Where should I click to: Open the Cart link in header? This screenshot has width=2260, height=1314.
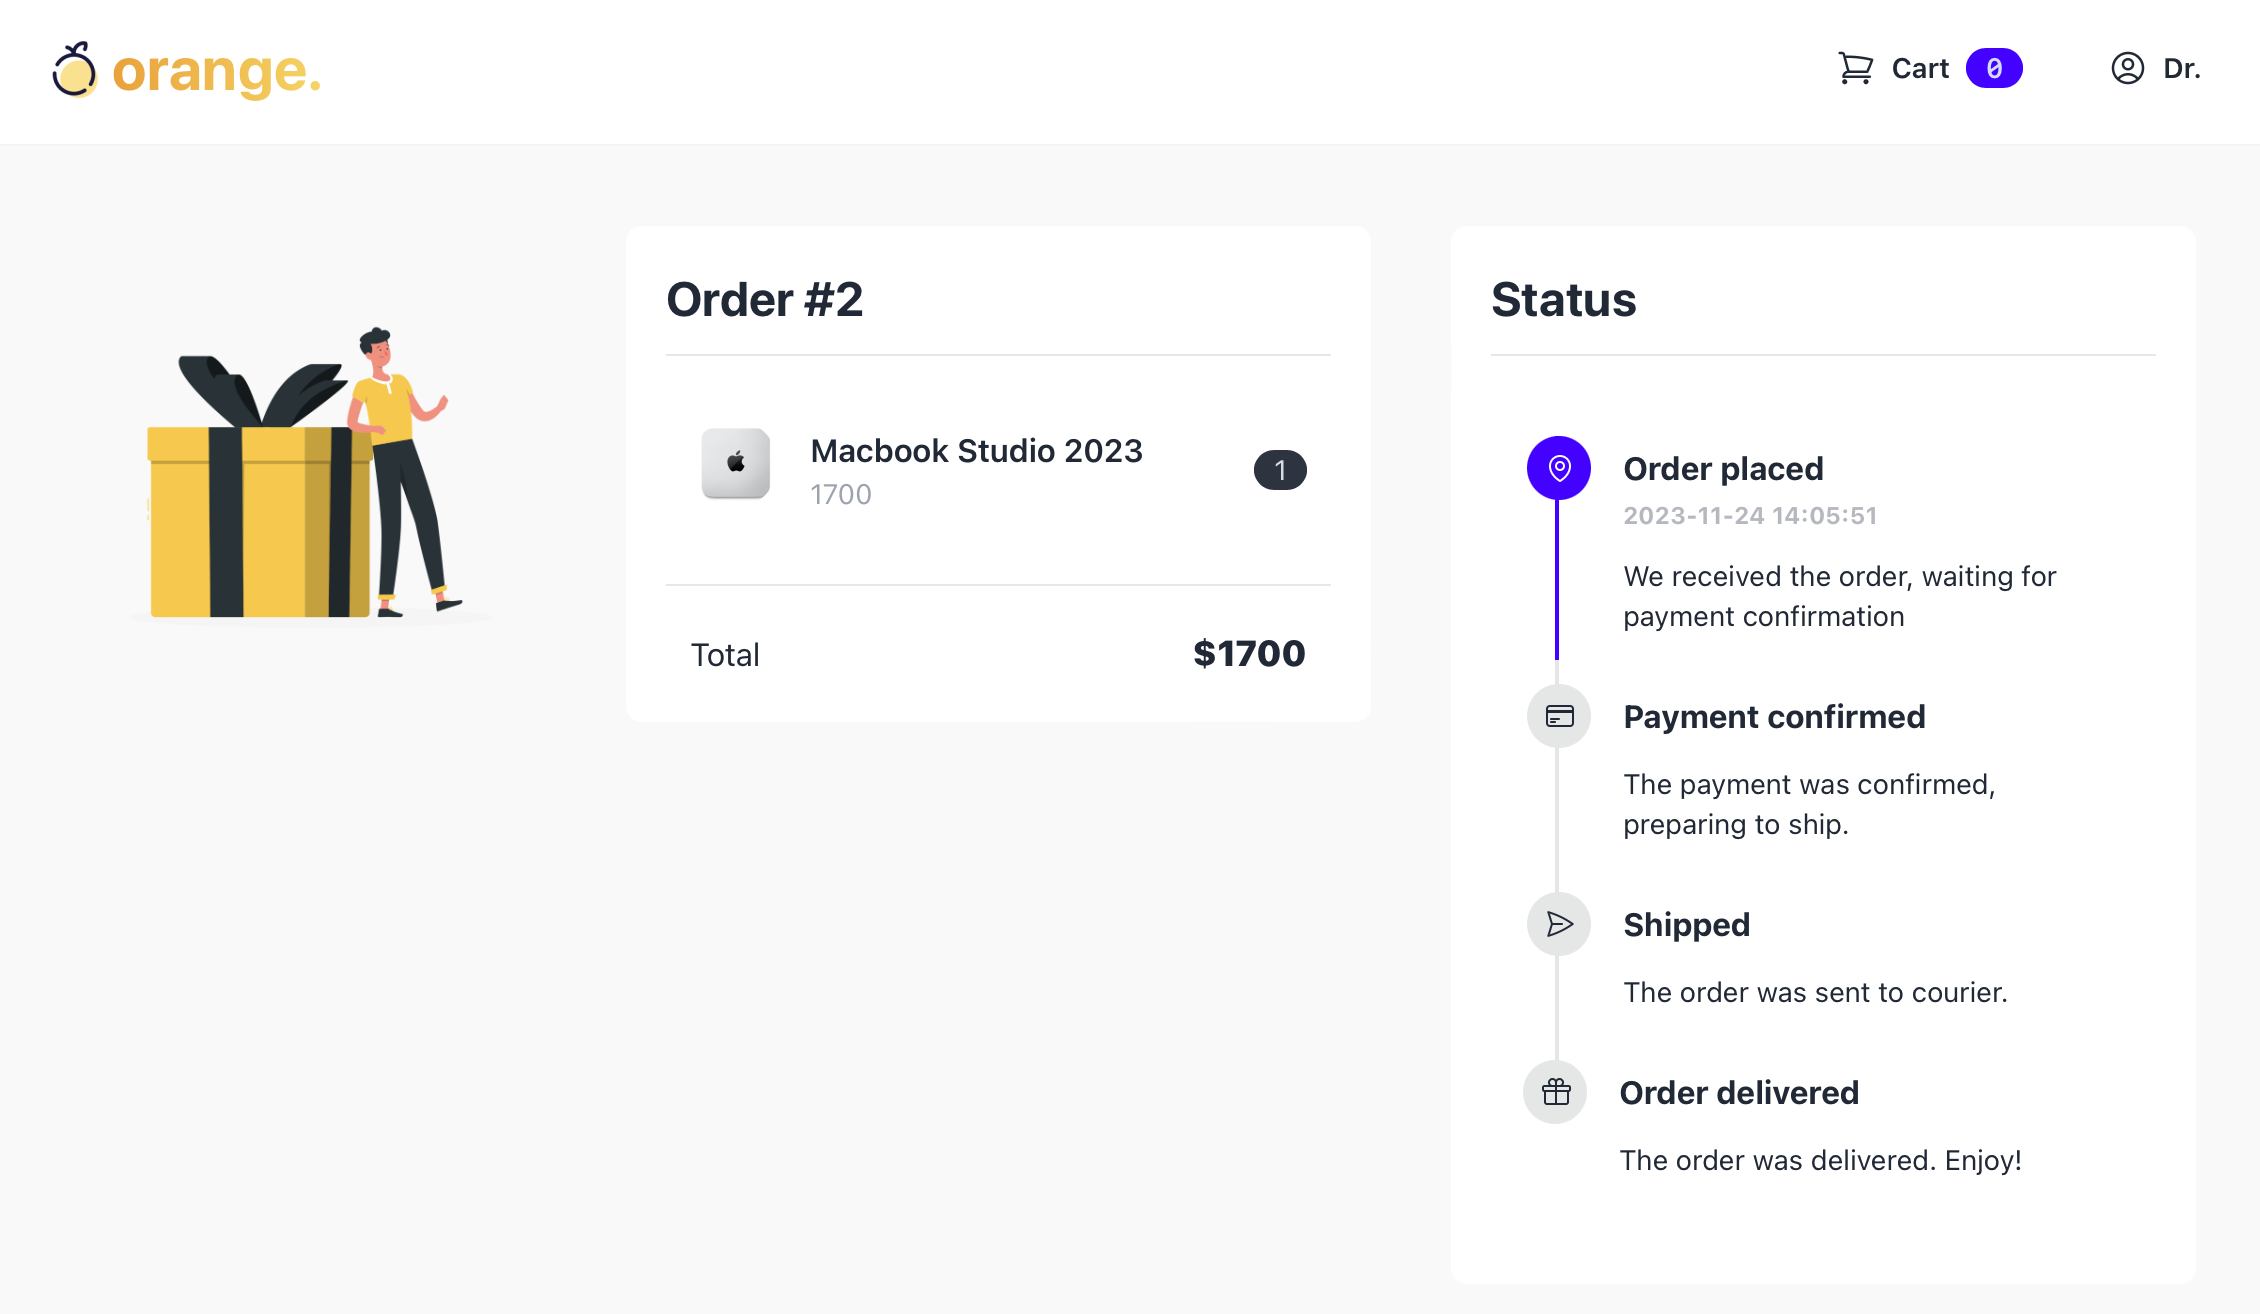tap(1920, 68)
